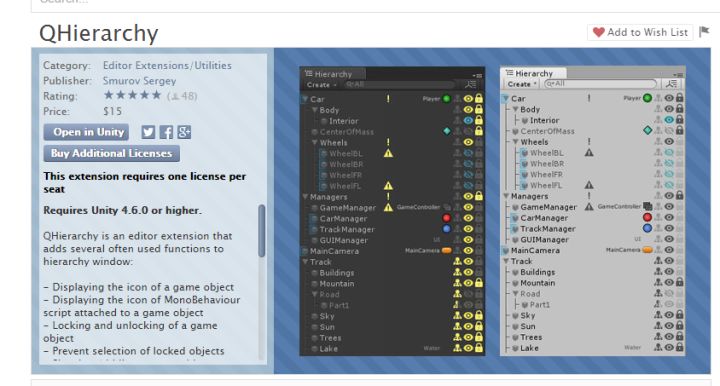The height and width of the screenshot is (386, 720).
Task: Click the Add to Wish List button
Action: click(x=640, y=32)
